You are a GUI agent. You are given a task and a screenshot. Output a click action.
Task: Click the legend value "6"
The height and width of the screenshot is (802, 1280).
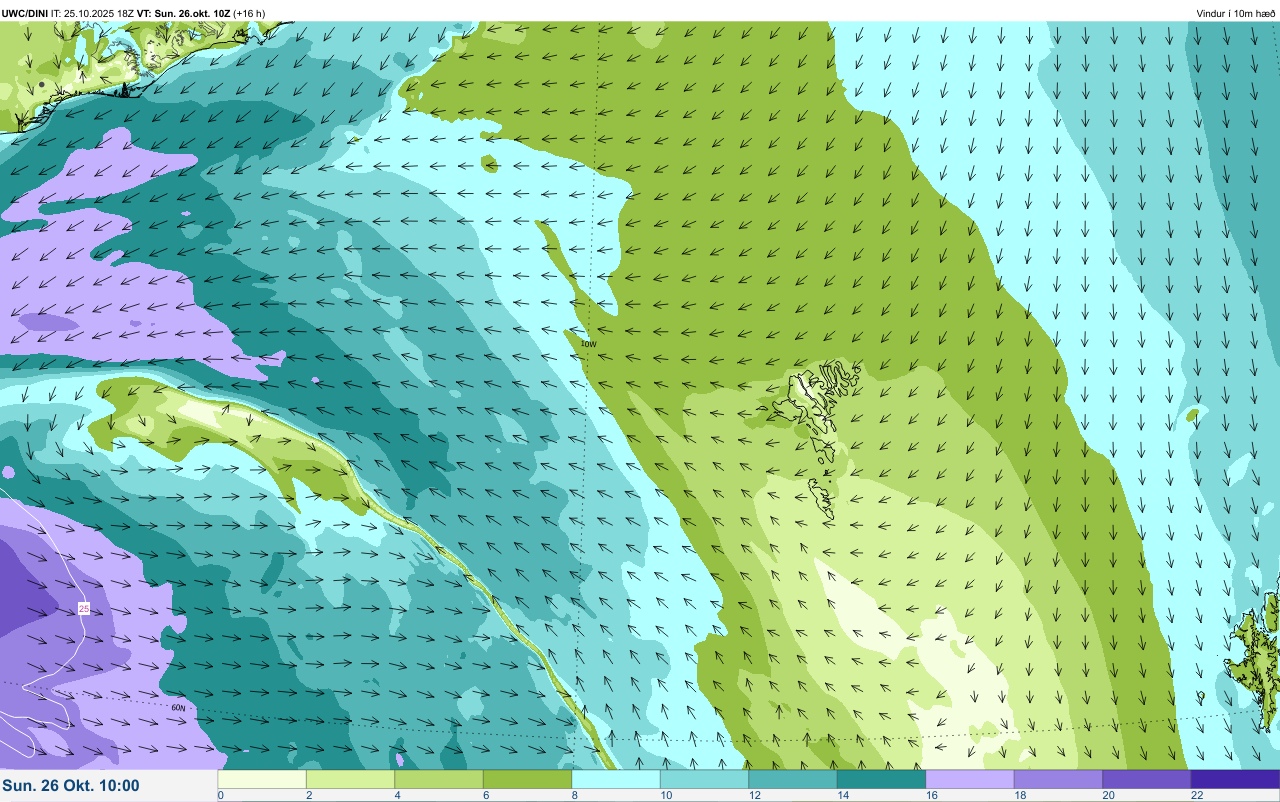[x=486, y=796]
